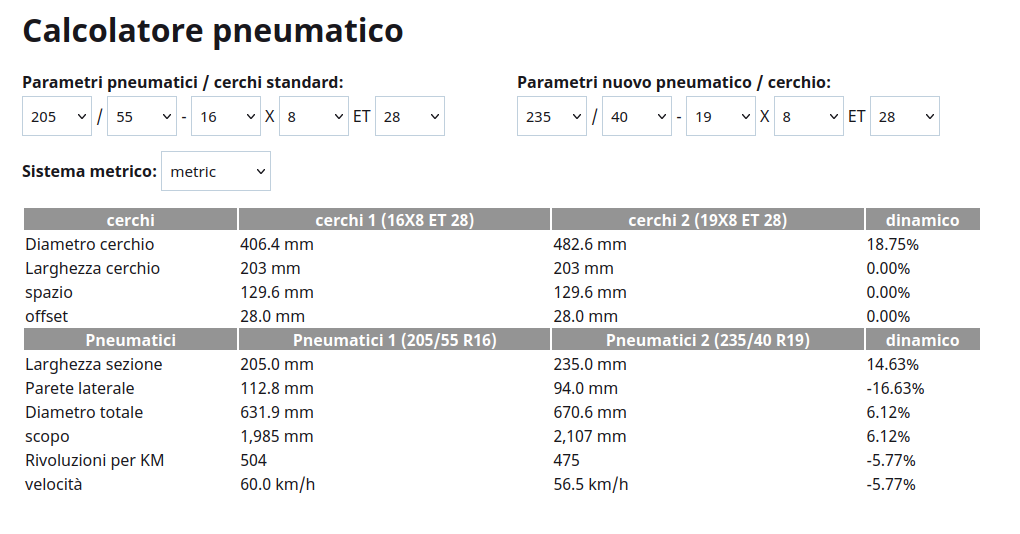This screenshot has width=1020, height=534.
Task: Open new ET offset dropdown showing 28
Action: click(x=905, y=116)
